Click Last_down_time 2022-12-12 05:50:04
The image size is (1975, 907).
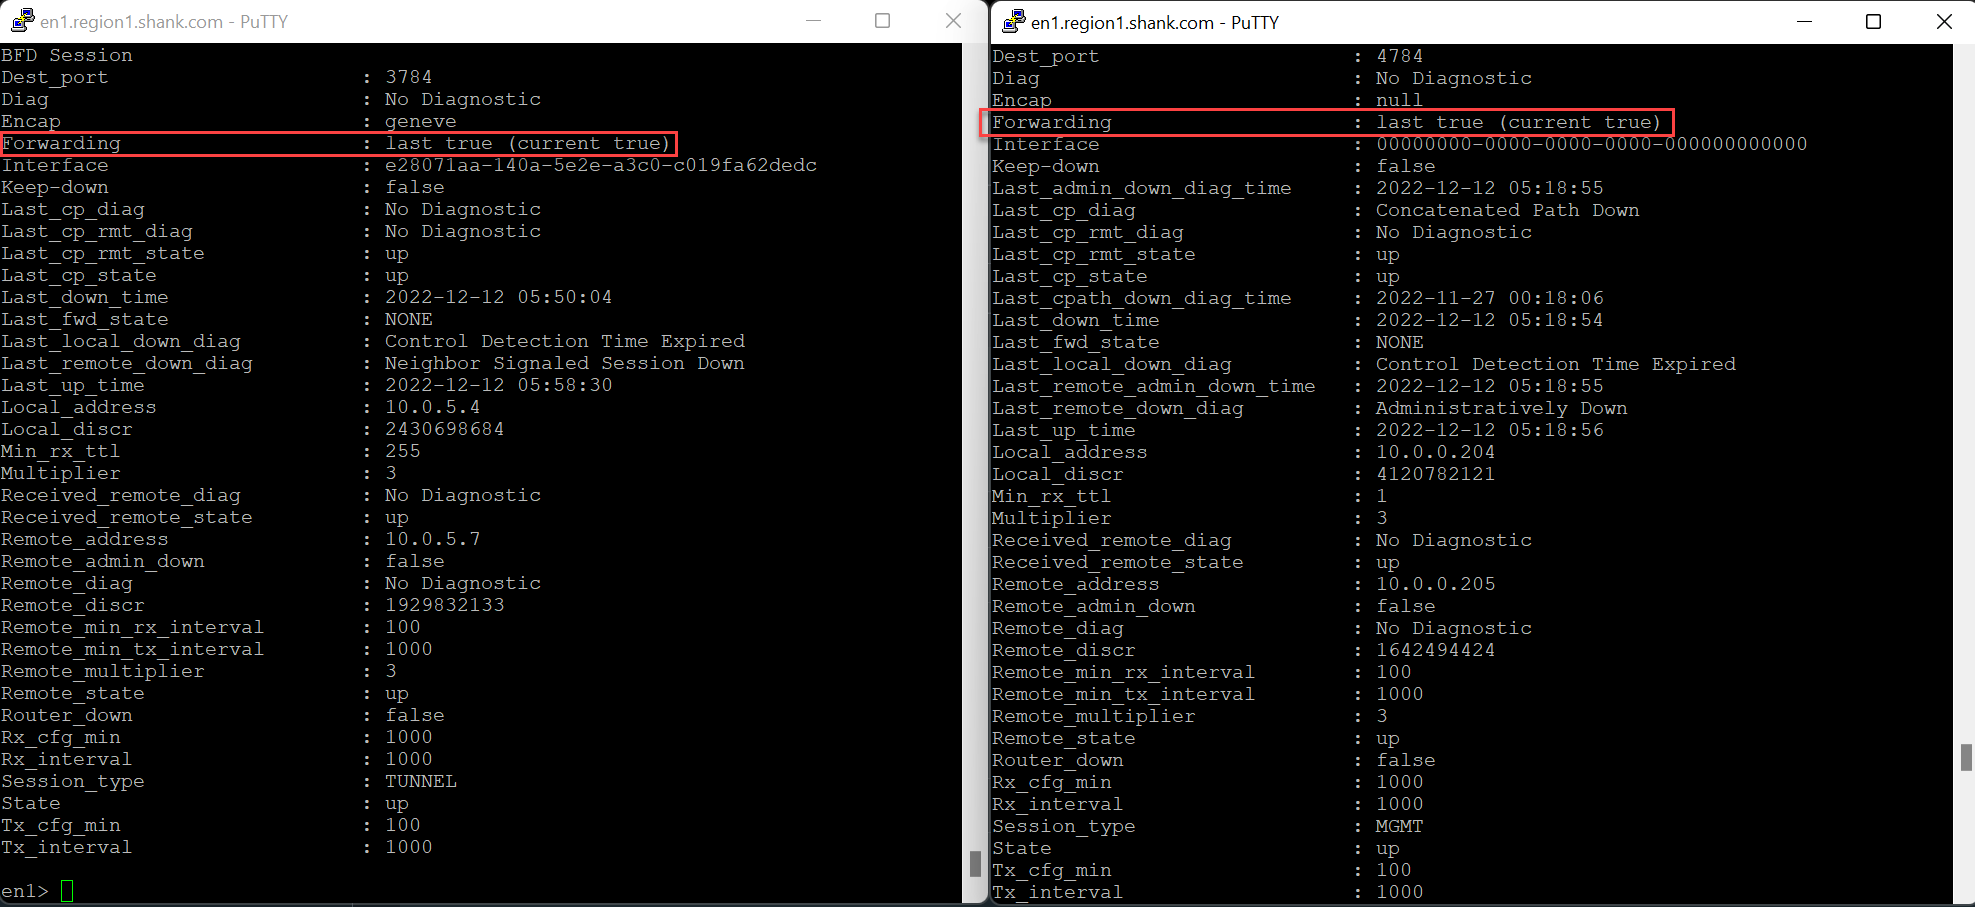click(x=499, y=297)
